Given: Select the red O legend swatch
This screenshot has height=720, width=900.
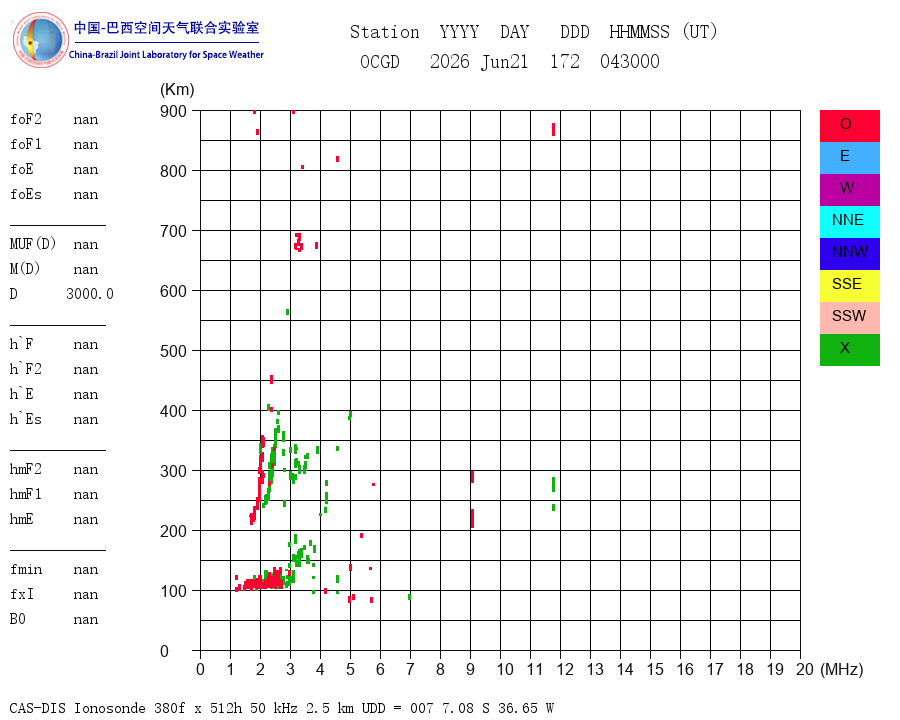Looking at the screenshot, I should (849, 126).
